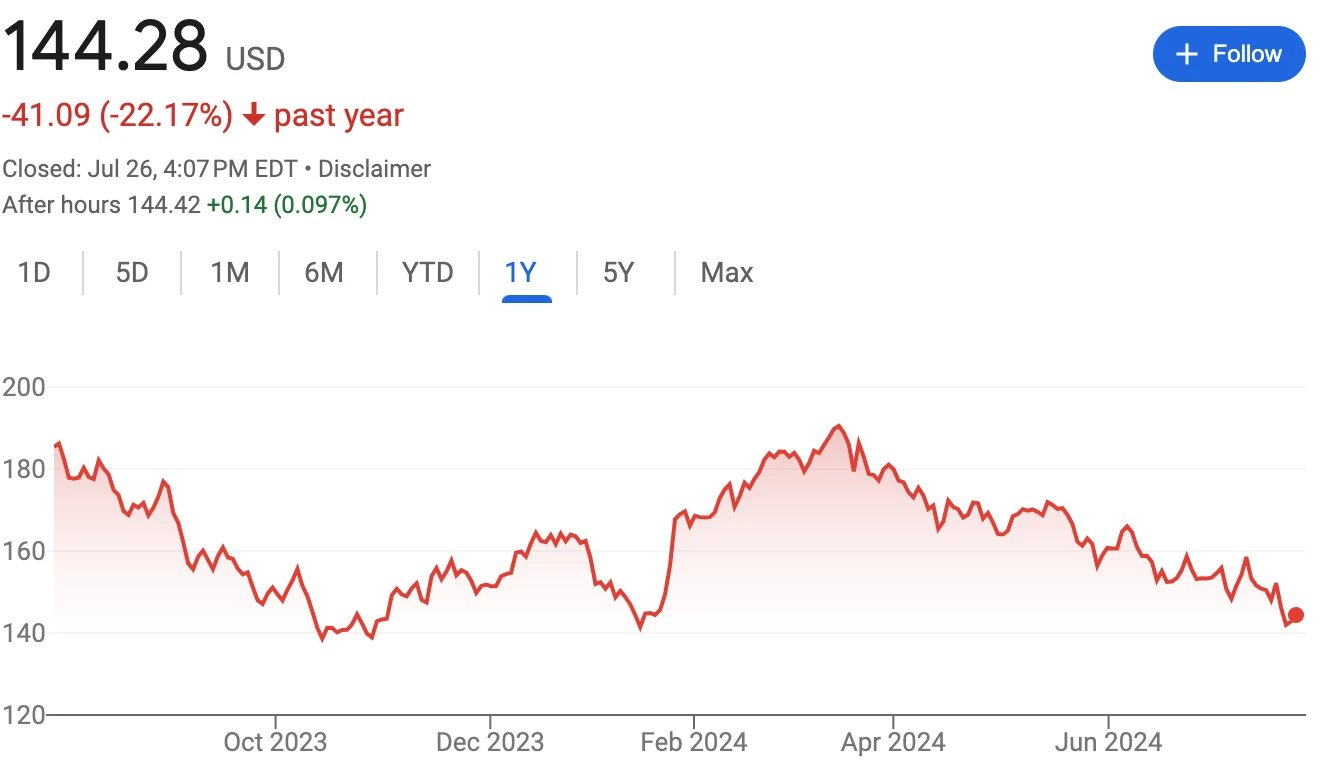The width and height of the screenshot is (1332, 762).
Task: Click the plus icon in Follow button
Action: [1186, 54]
